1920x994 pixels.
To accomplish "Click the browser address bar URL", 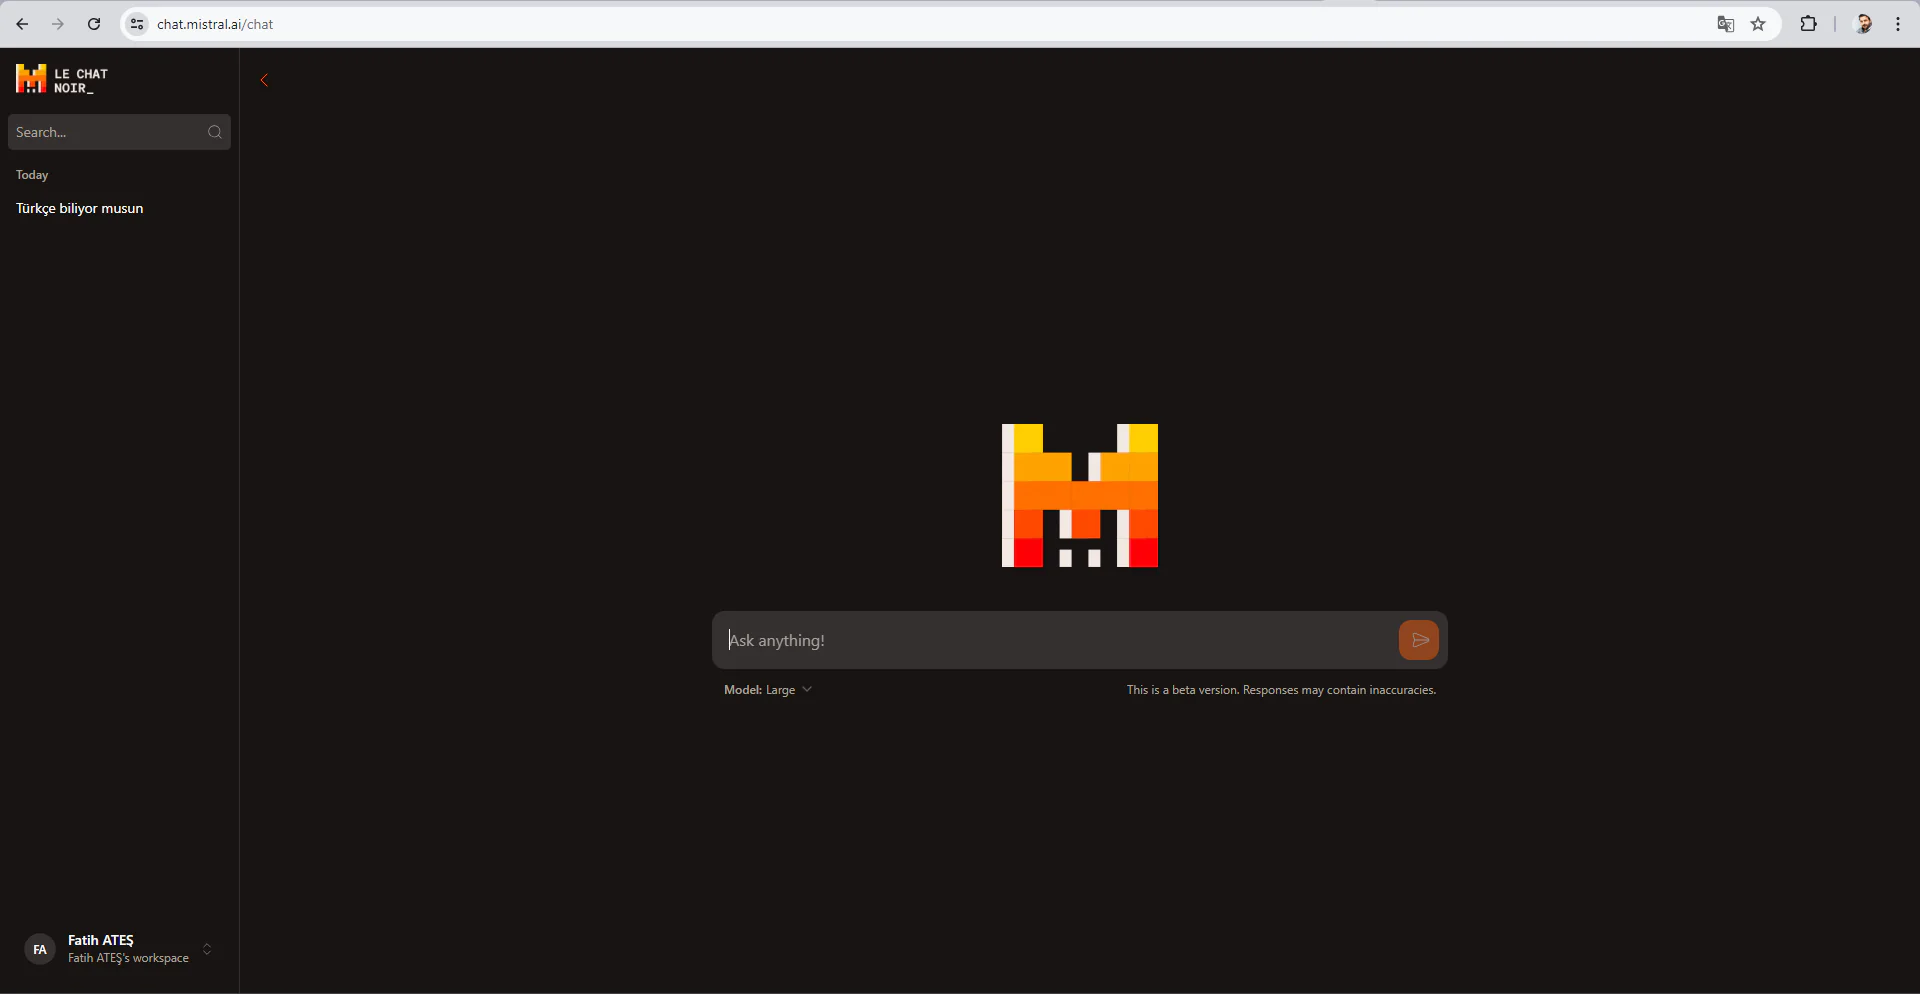I will tap(215, 24).
